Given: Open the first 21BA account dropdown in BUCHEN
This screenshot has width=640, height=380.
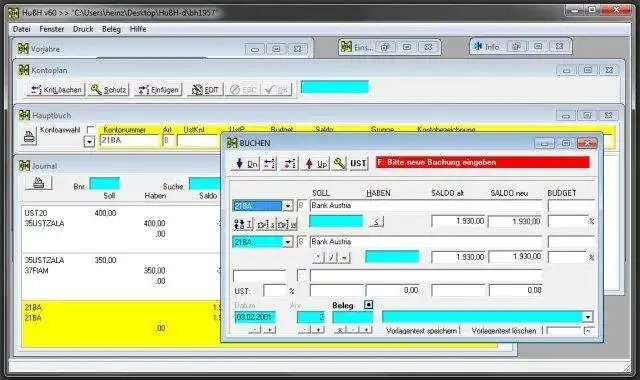Looking at the screenshot, I should pyautogui.click(x=288, y=206).
